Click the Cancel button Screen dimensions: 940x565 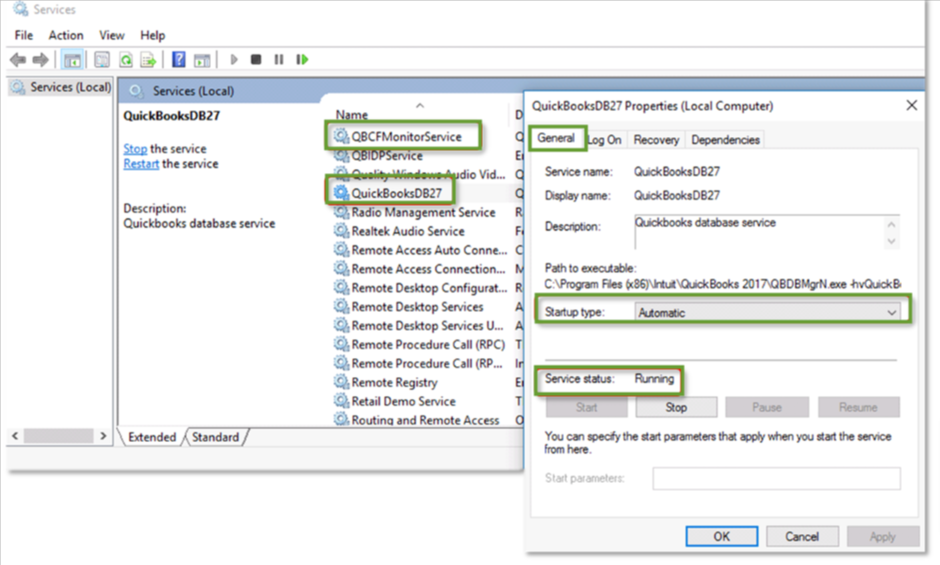tap(802, 536)
